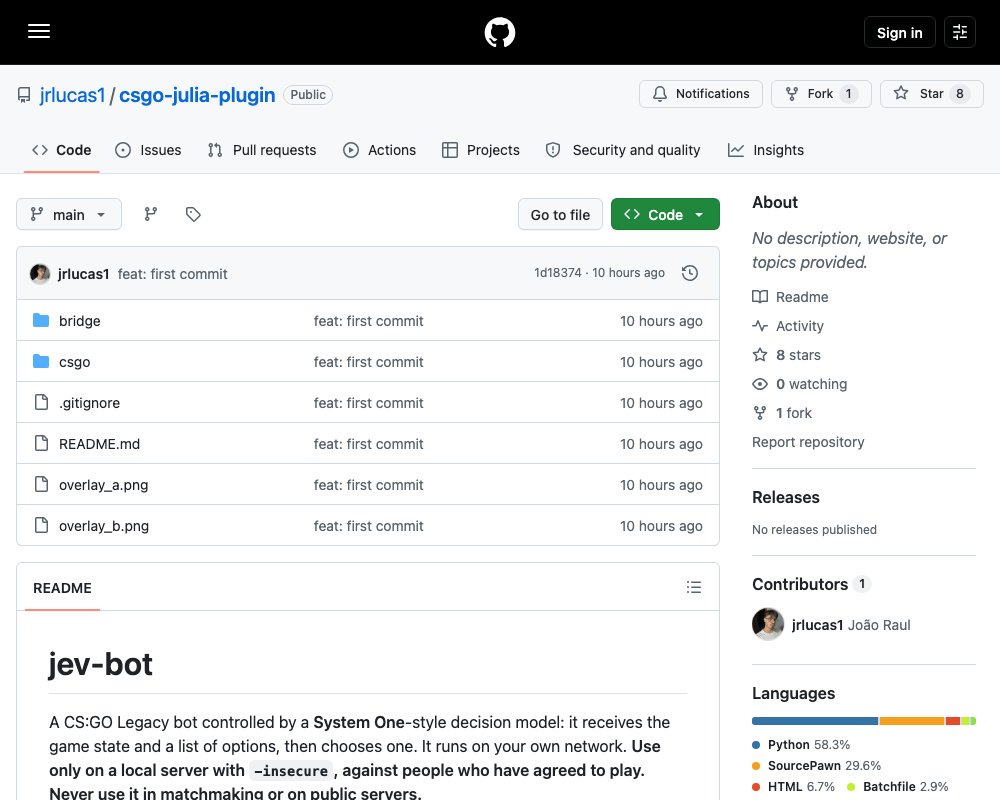The height and width of the screenshot is (800, 1000).
Task: Open the csgo-julia-plugin repository link
Action: [x=197, y=95]
